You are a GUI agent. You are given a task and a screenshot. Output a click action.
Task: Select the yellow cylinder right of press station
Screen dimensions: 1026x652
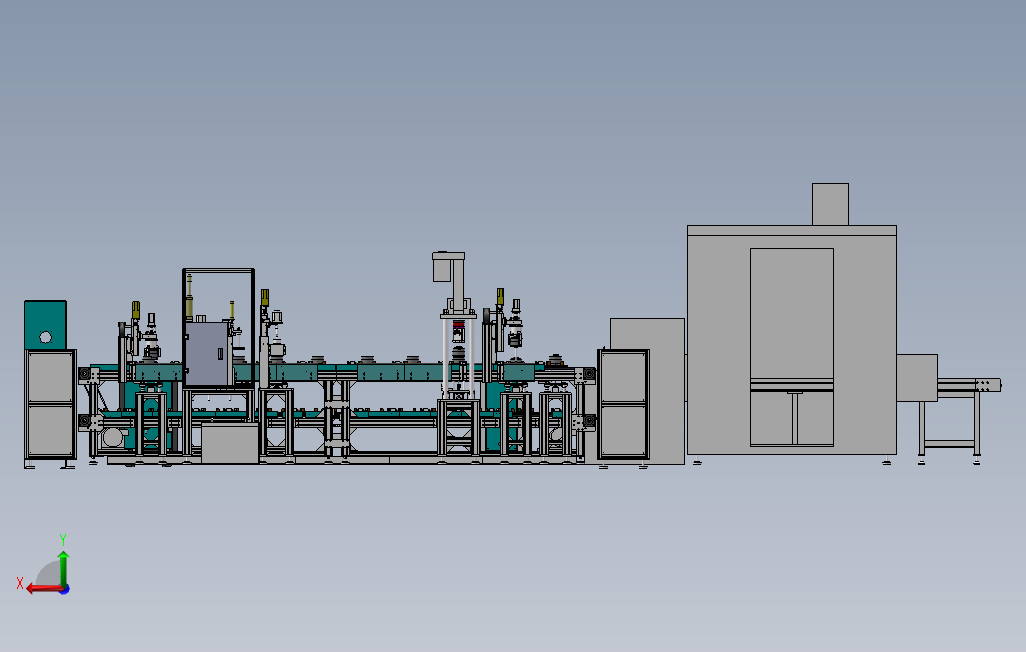(500, 297)
